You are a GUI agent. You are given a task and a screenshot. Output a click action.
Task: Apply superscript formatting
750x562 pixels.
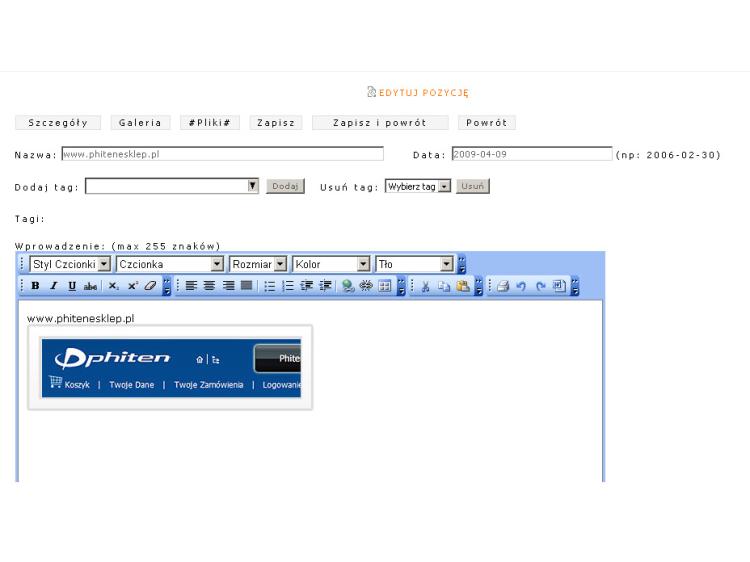pyautogui.click(x=132, y=286)
